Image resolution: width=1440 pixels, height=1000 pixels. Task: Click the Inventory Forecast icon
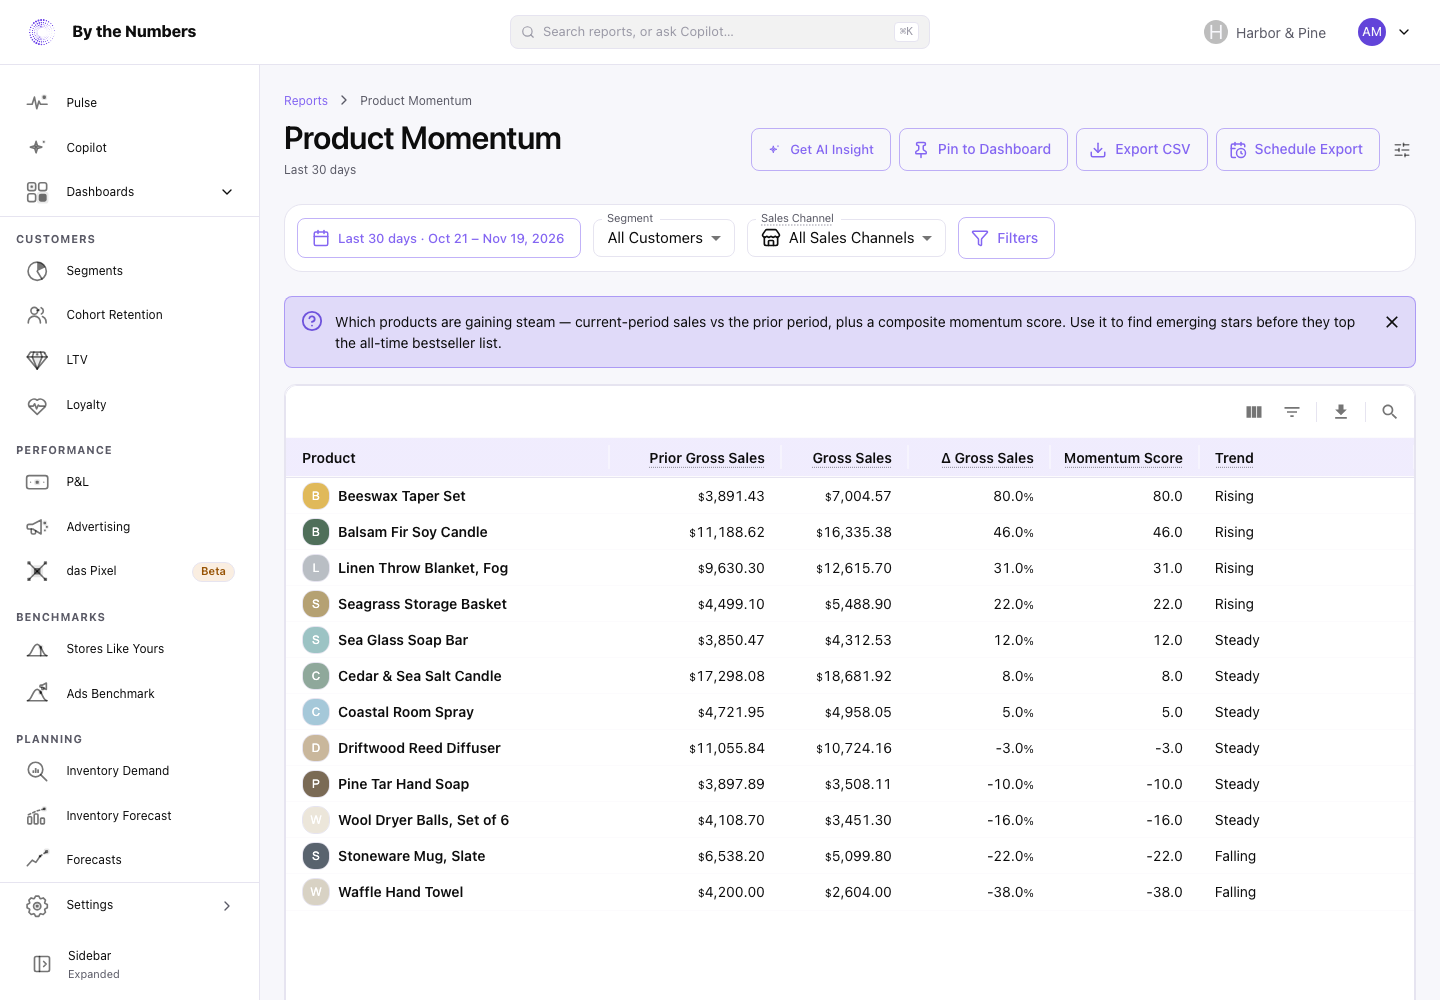37,816
